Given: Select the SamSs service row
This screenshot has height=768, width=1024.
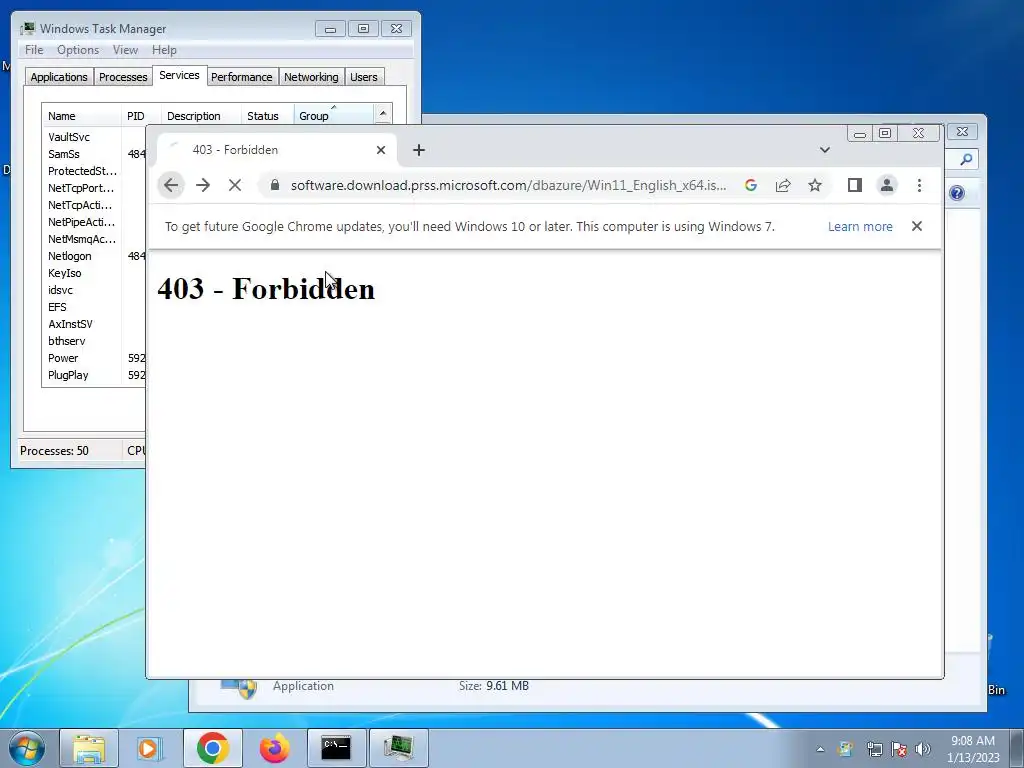Looking at the screenshot, I should pyautogui.click(x=63, y=154).
